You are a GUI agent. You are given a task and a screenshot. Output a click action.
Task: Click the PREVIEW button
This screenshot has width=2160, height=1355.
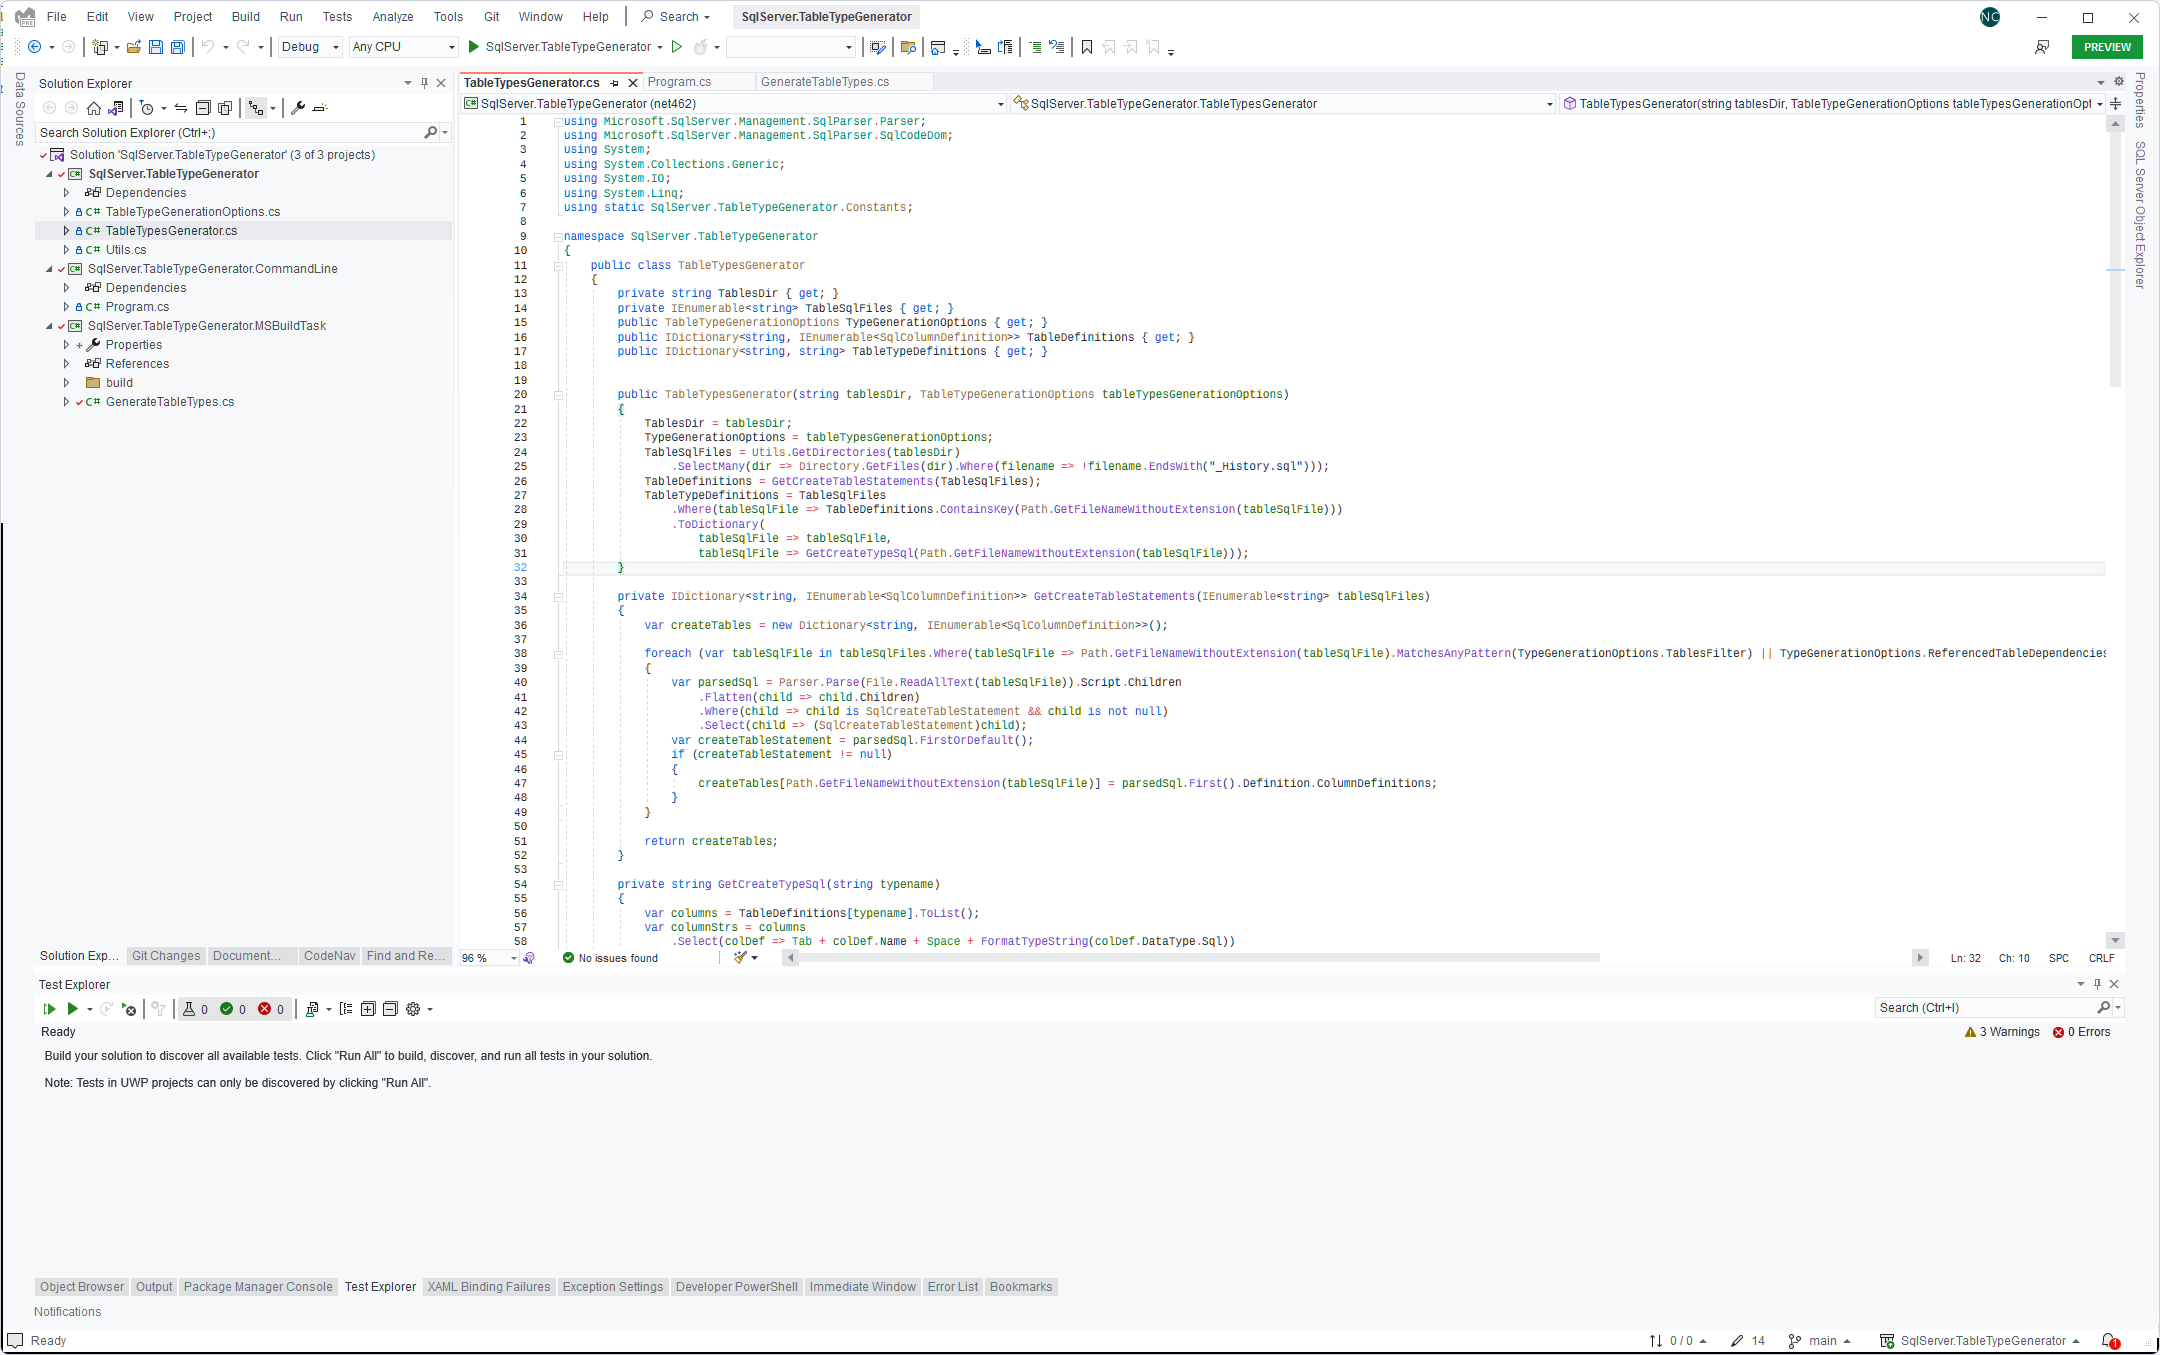pyautogui.click(x=2106, y=47)
